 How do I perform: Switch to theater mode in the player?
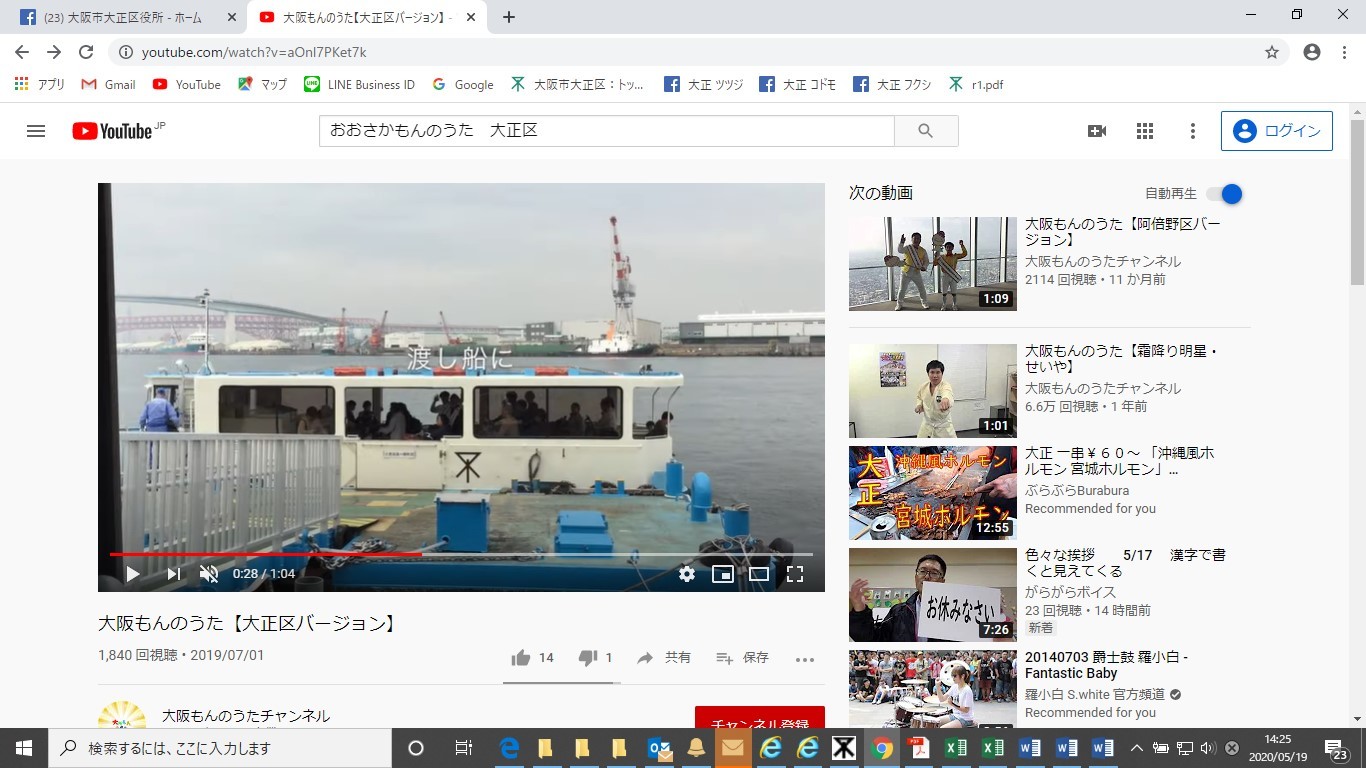click(758, 574)
